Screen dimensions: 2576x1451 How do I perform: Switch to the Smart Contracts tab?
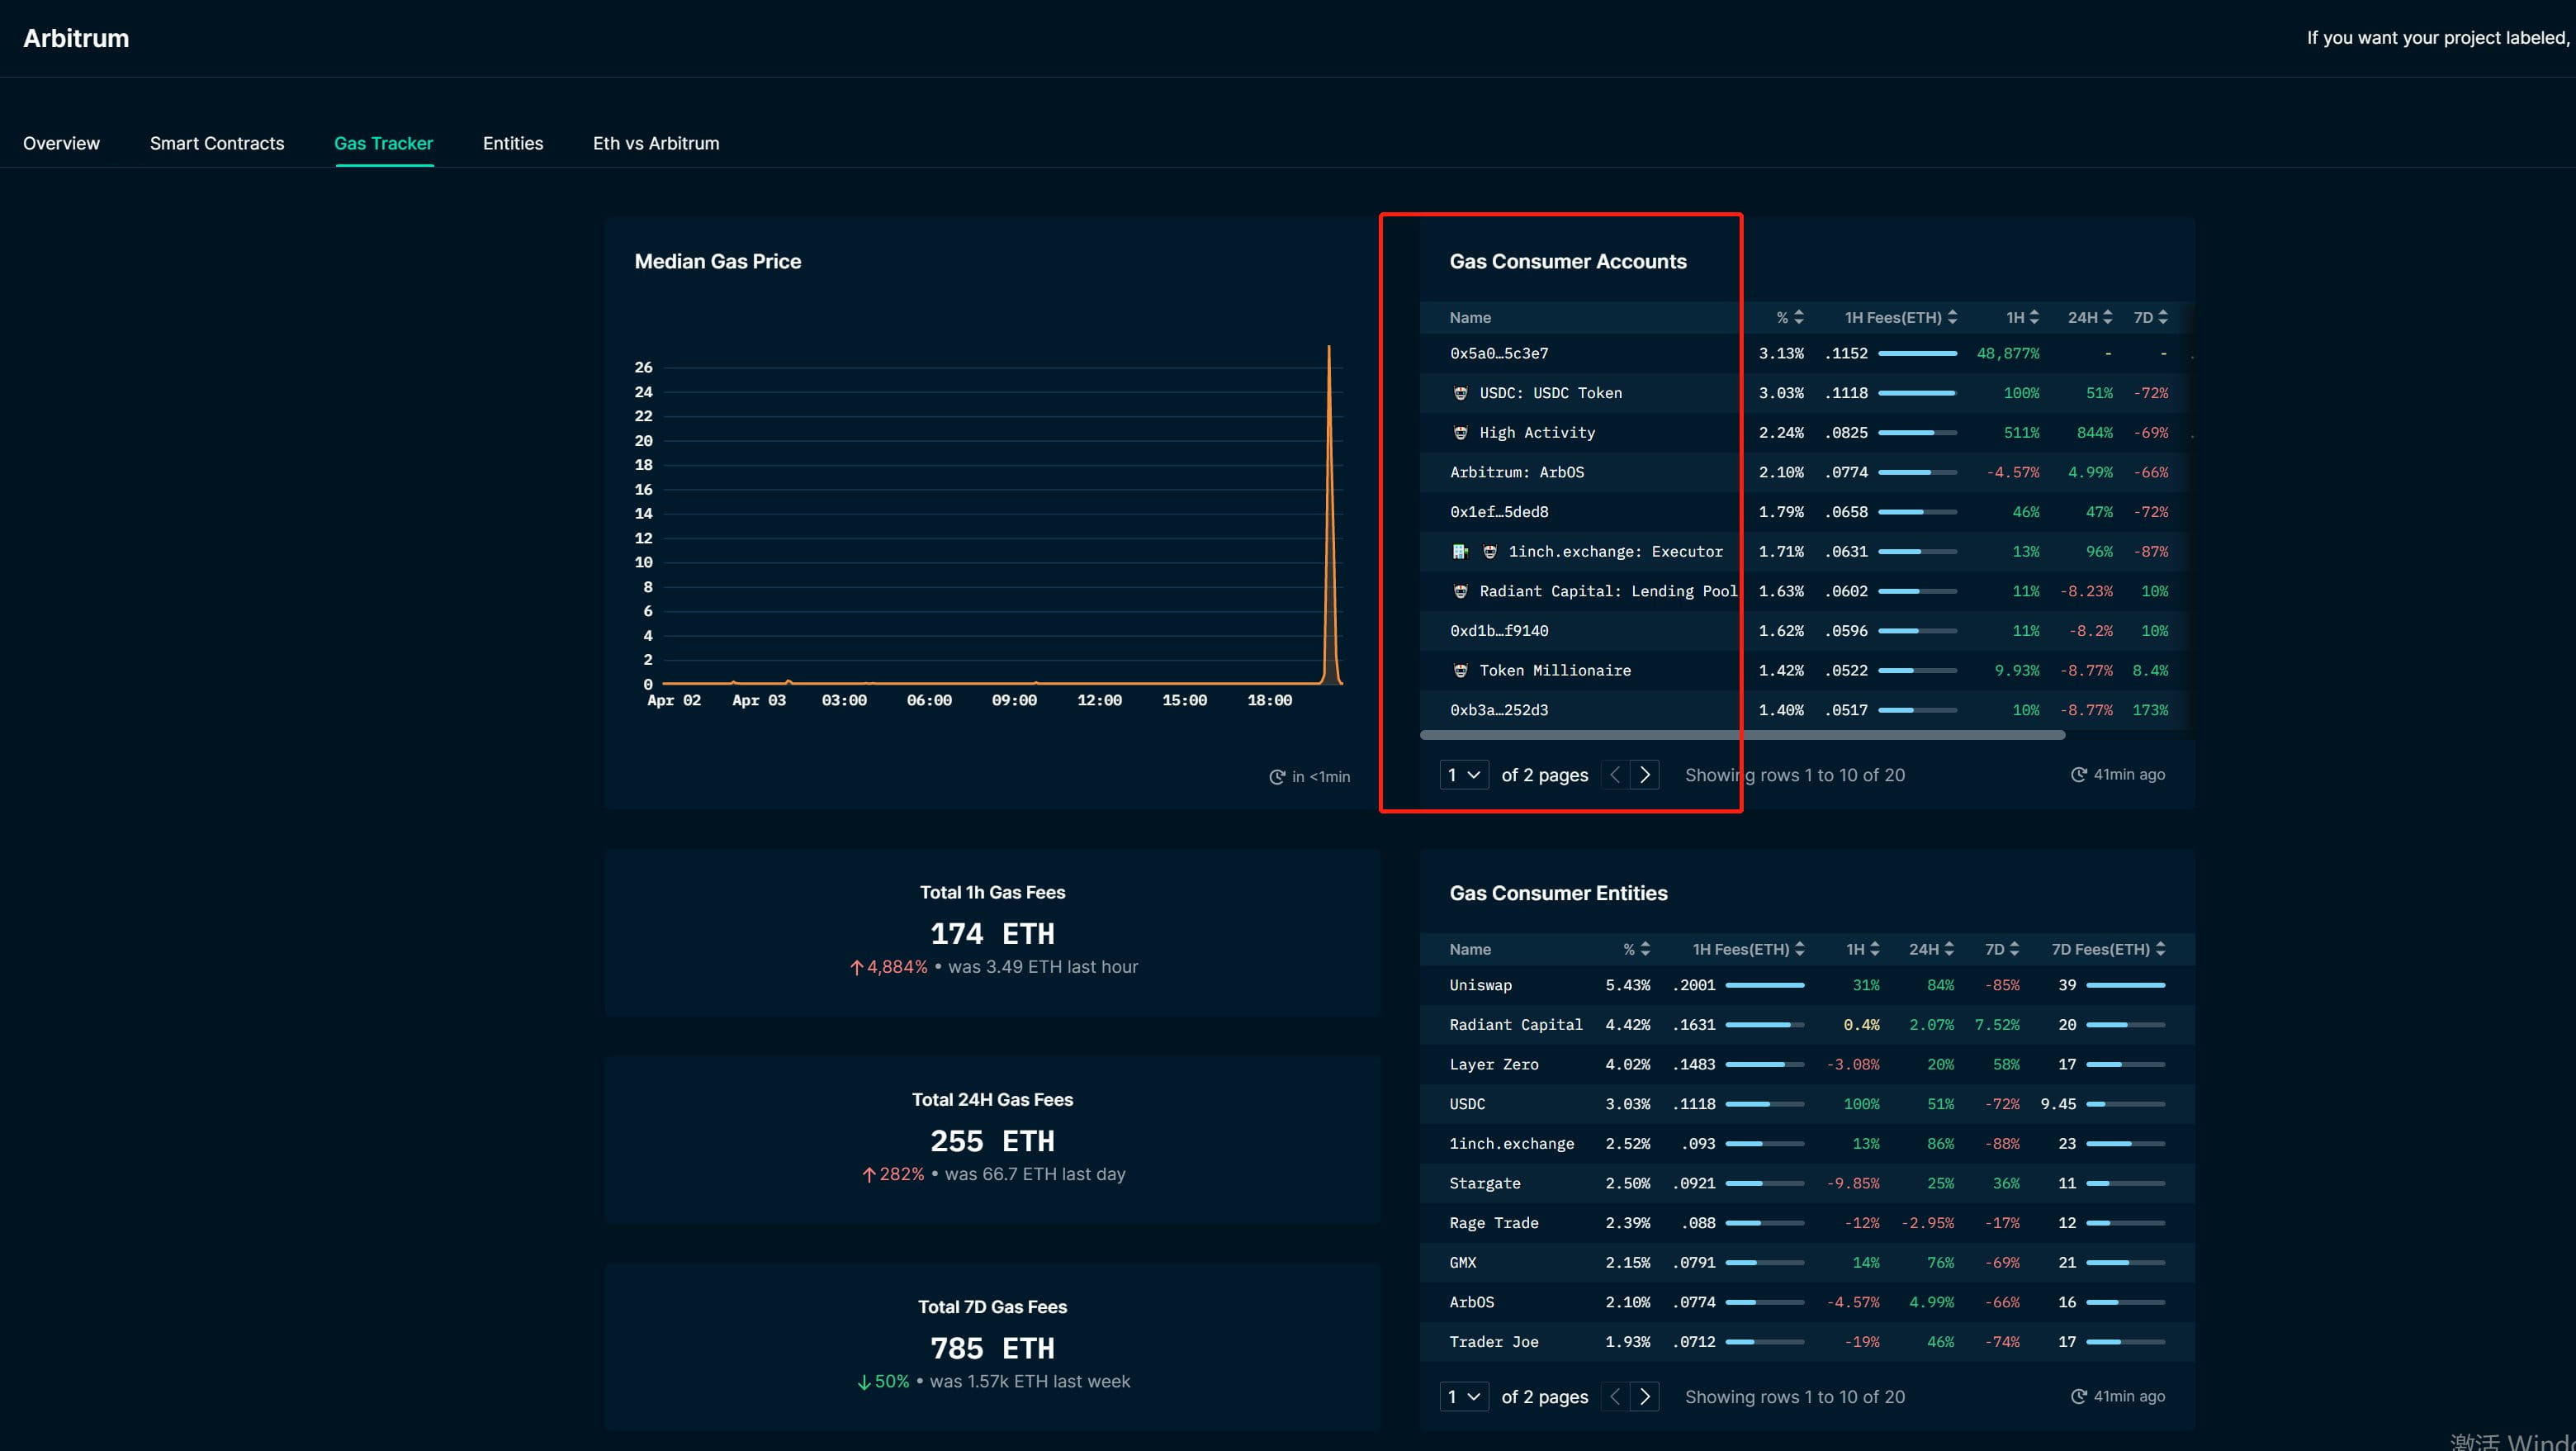(x=217, y=143)
